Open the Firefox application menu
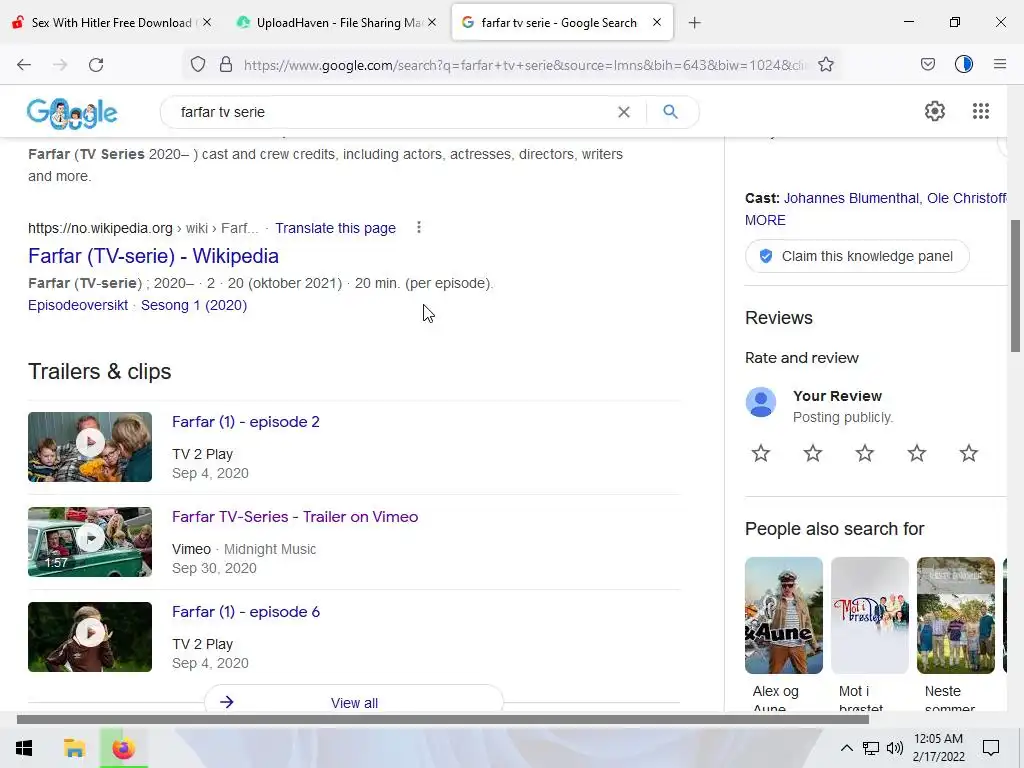The image size is (1024, 768). point(1000,64)
